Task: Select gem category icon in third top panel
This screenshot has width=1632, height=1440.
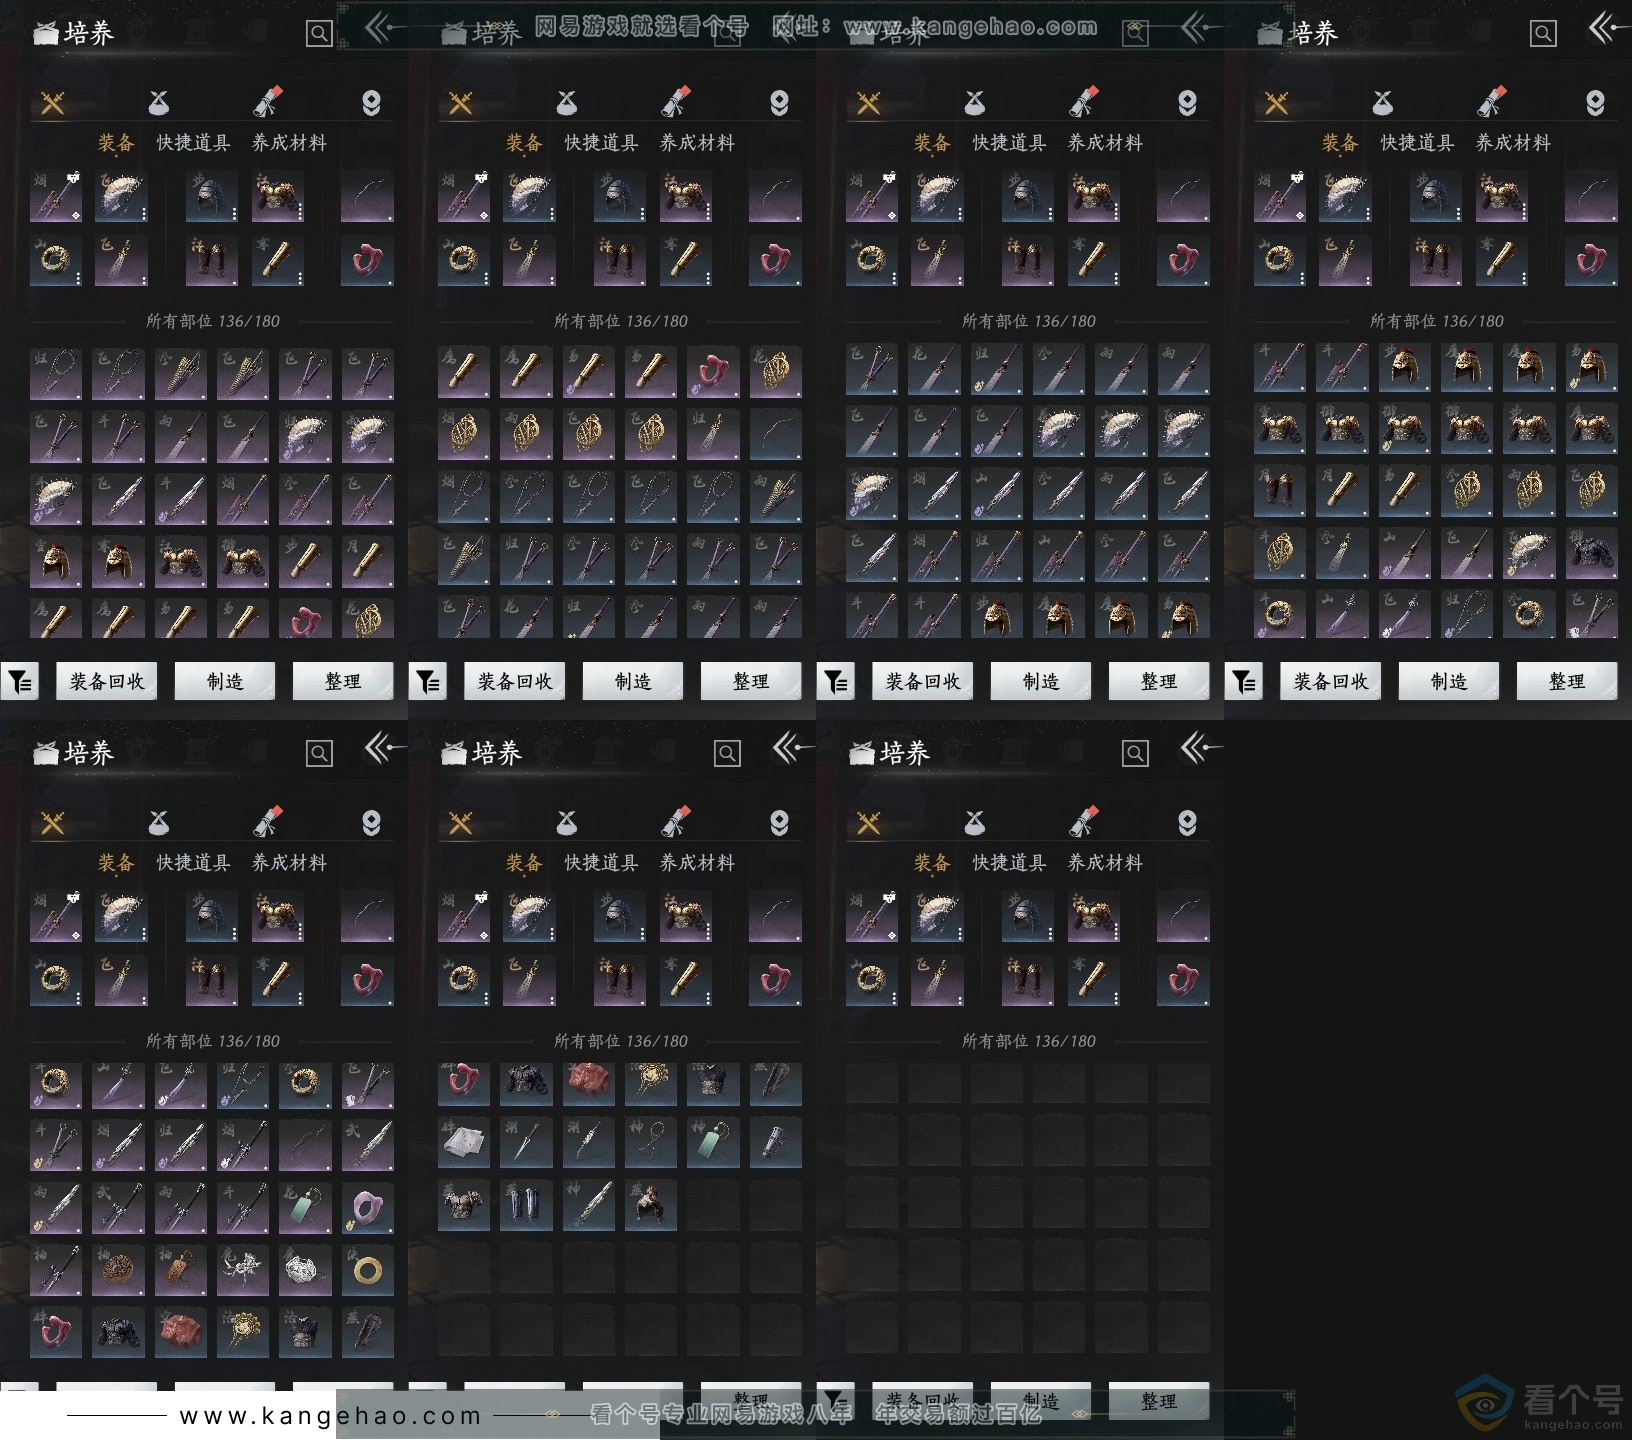Action: tap(1187, 103)
